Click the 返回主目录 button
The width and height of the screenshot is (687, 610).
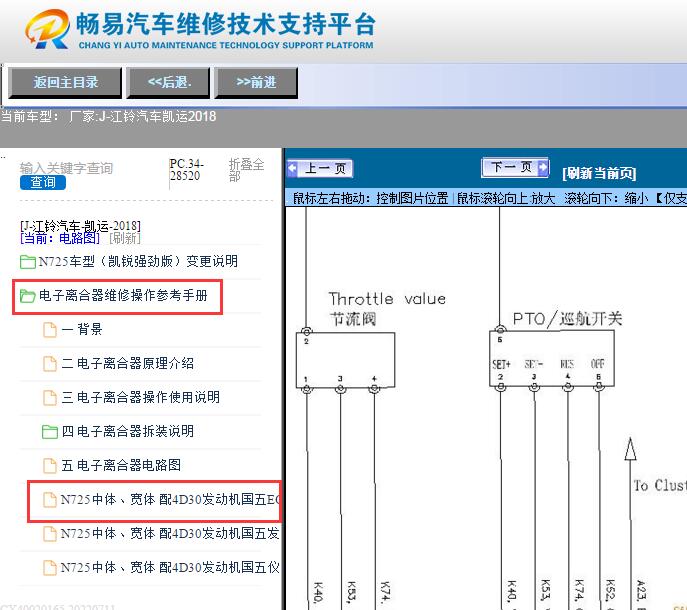(x=65, y=82)
